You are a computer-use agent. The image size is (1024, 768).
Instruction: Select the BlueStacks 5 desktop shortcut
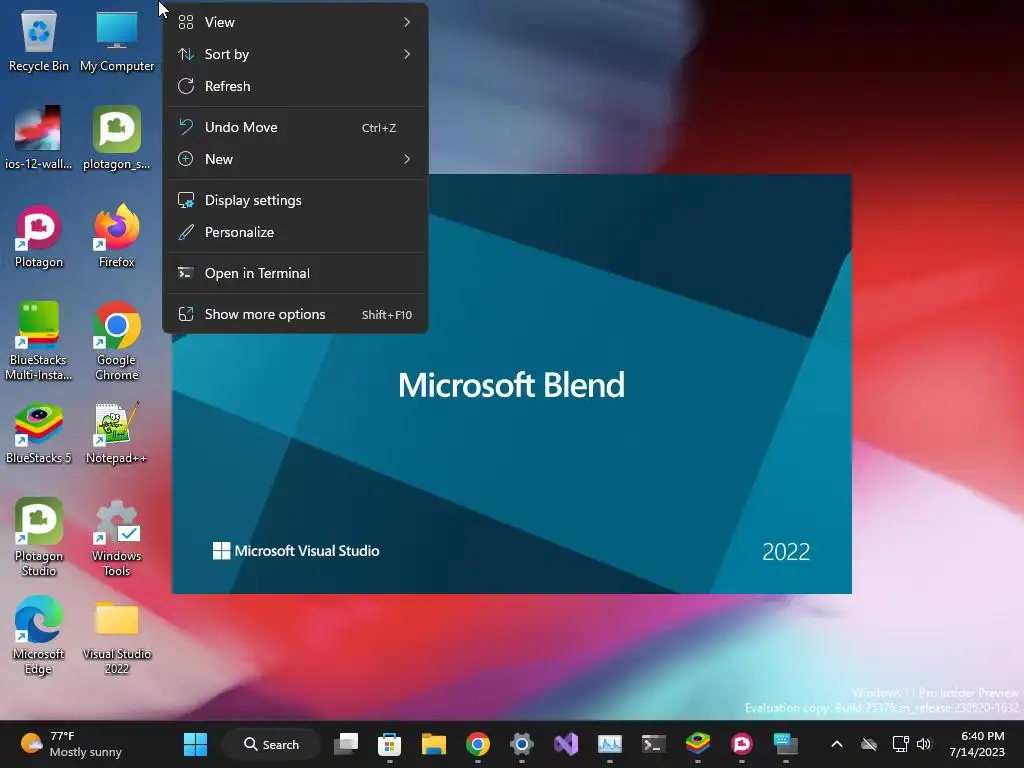click(x=39, y=434)
